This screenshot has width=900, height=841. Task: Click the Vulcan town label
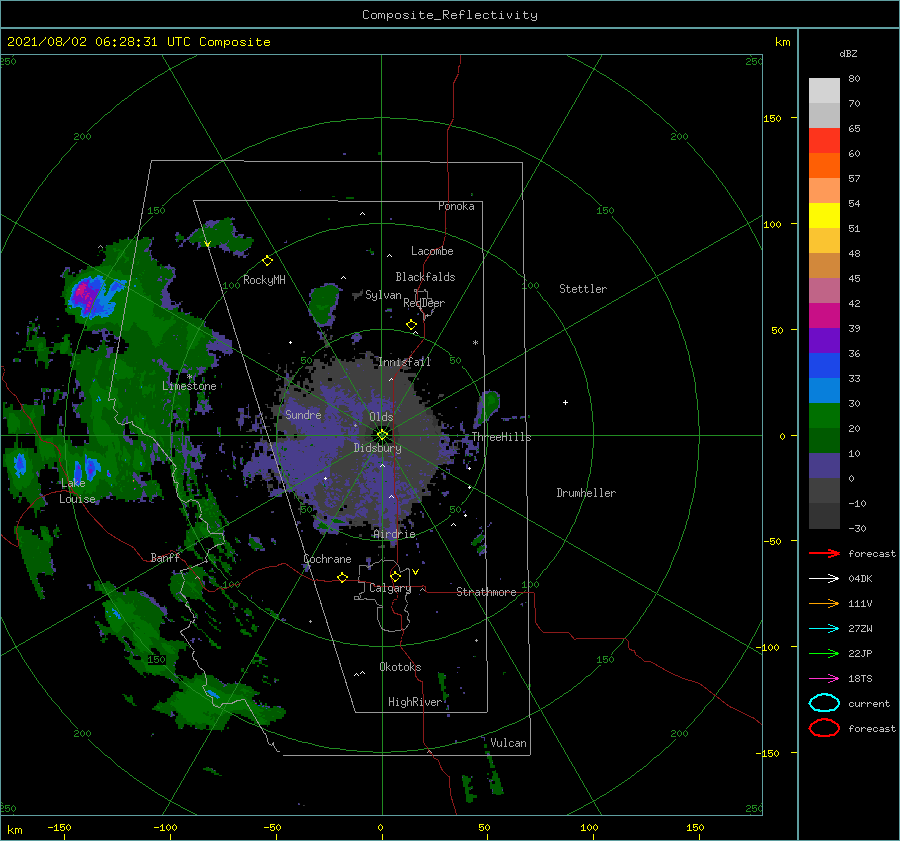(x=509, y=743)
